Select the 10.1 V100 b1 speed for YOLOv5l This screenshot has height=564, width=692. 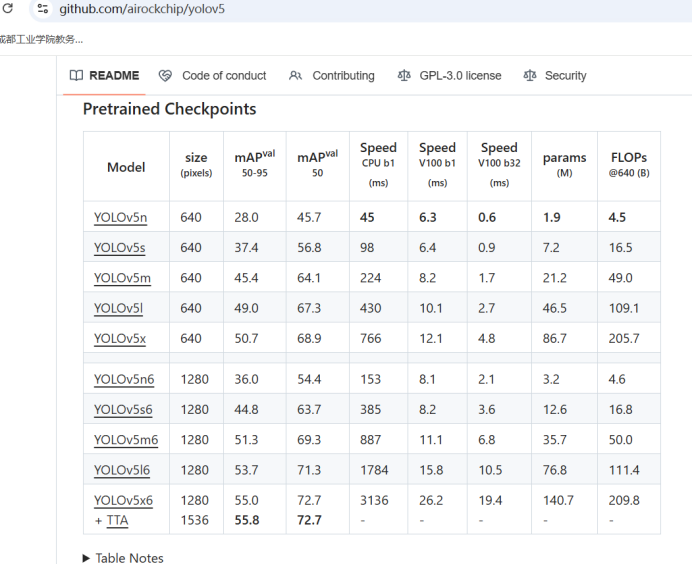[x=431, y=308]
